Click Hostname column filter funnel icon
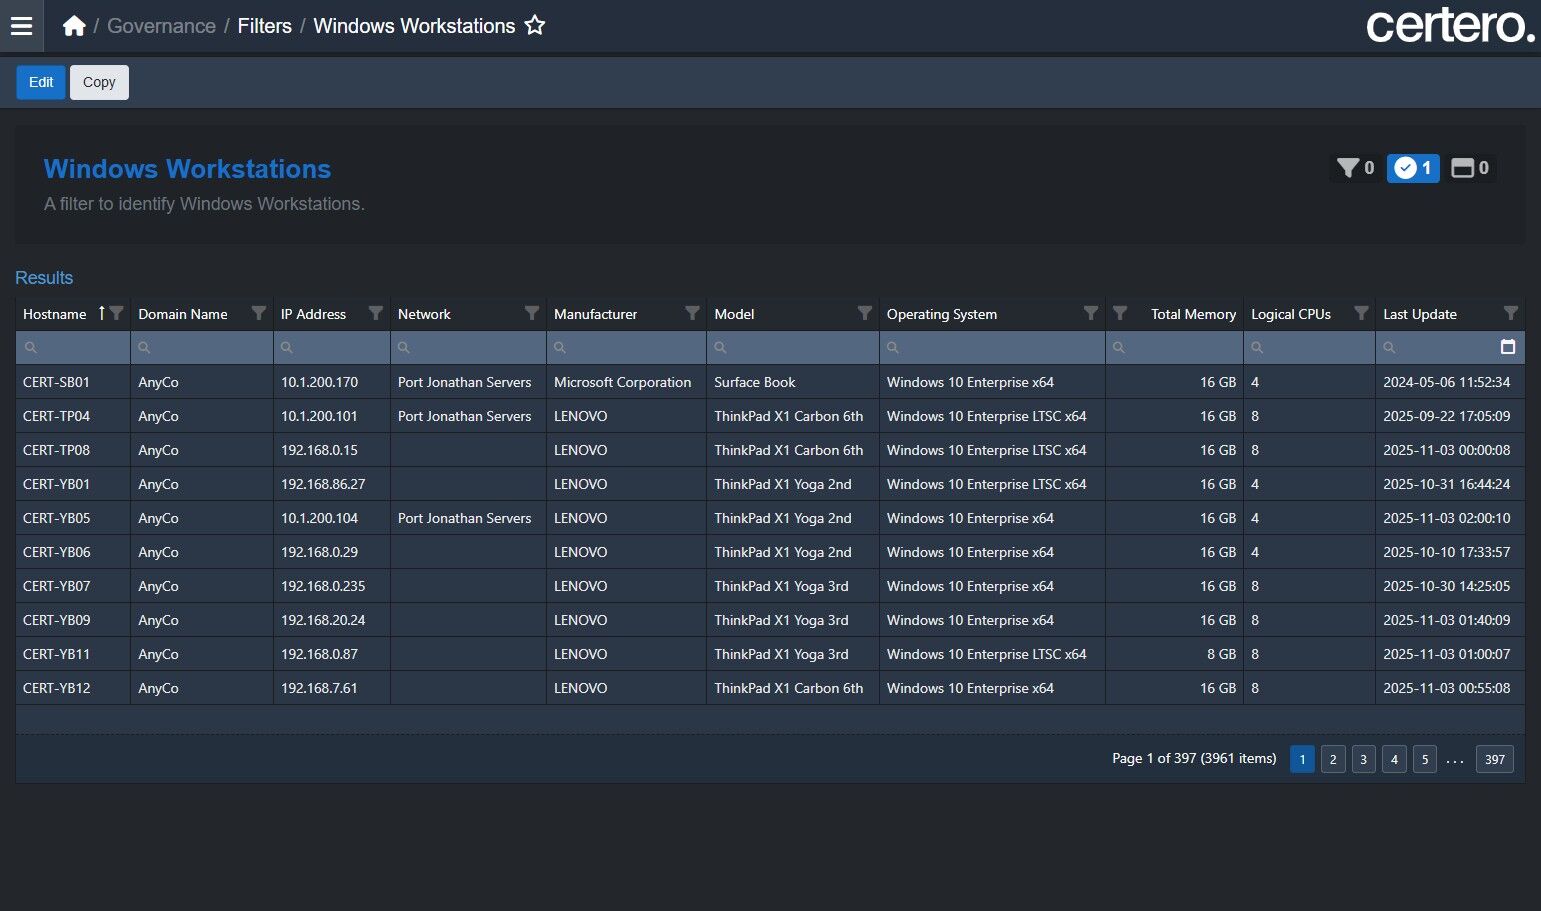The image size is (1541, 911). [x=117, y=314]
